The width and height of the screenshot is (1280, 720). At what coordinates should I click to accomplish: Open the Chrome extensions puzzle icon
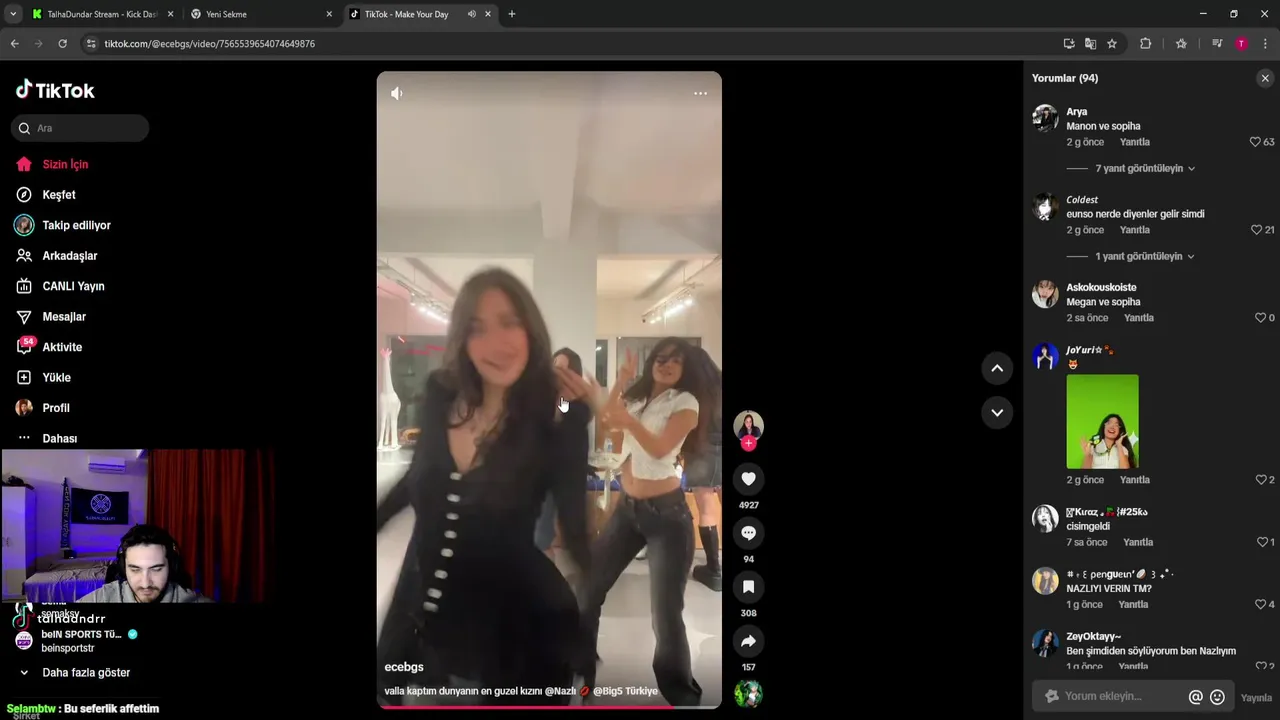click(x=1146, y=44)
